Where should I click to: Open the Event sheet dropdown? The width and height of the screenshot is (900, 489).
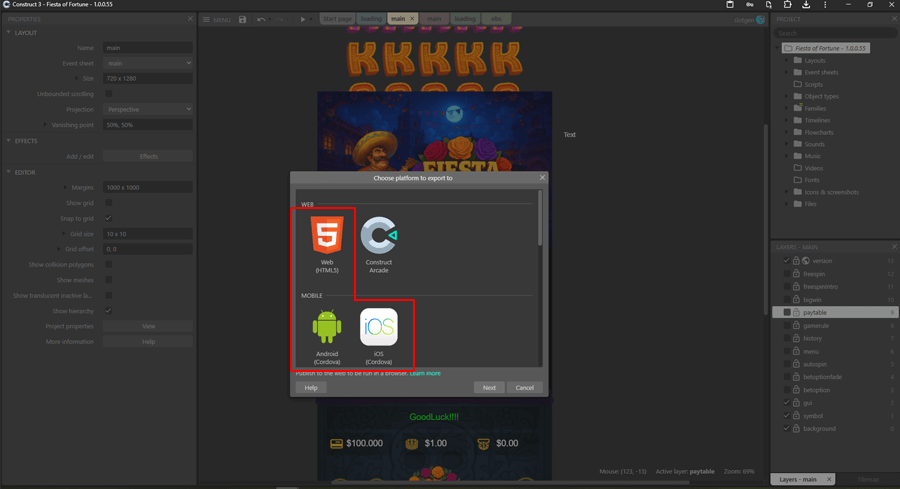[147, 63]
